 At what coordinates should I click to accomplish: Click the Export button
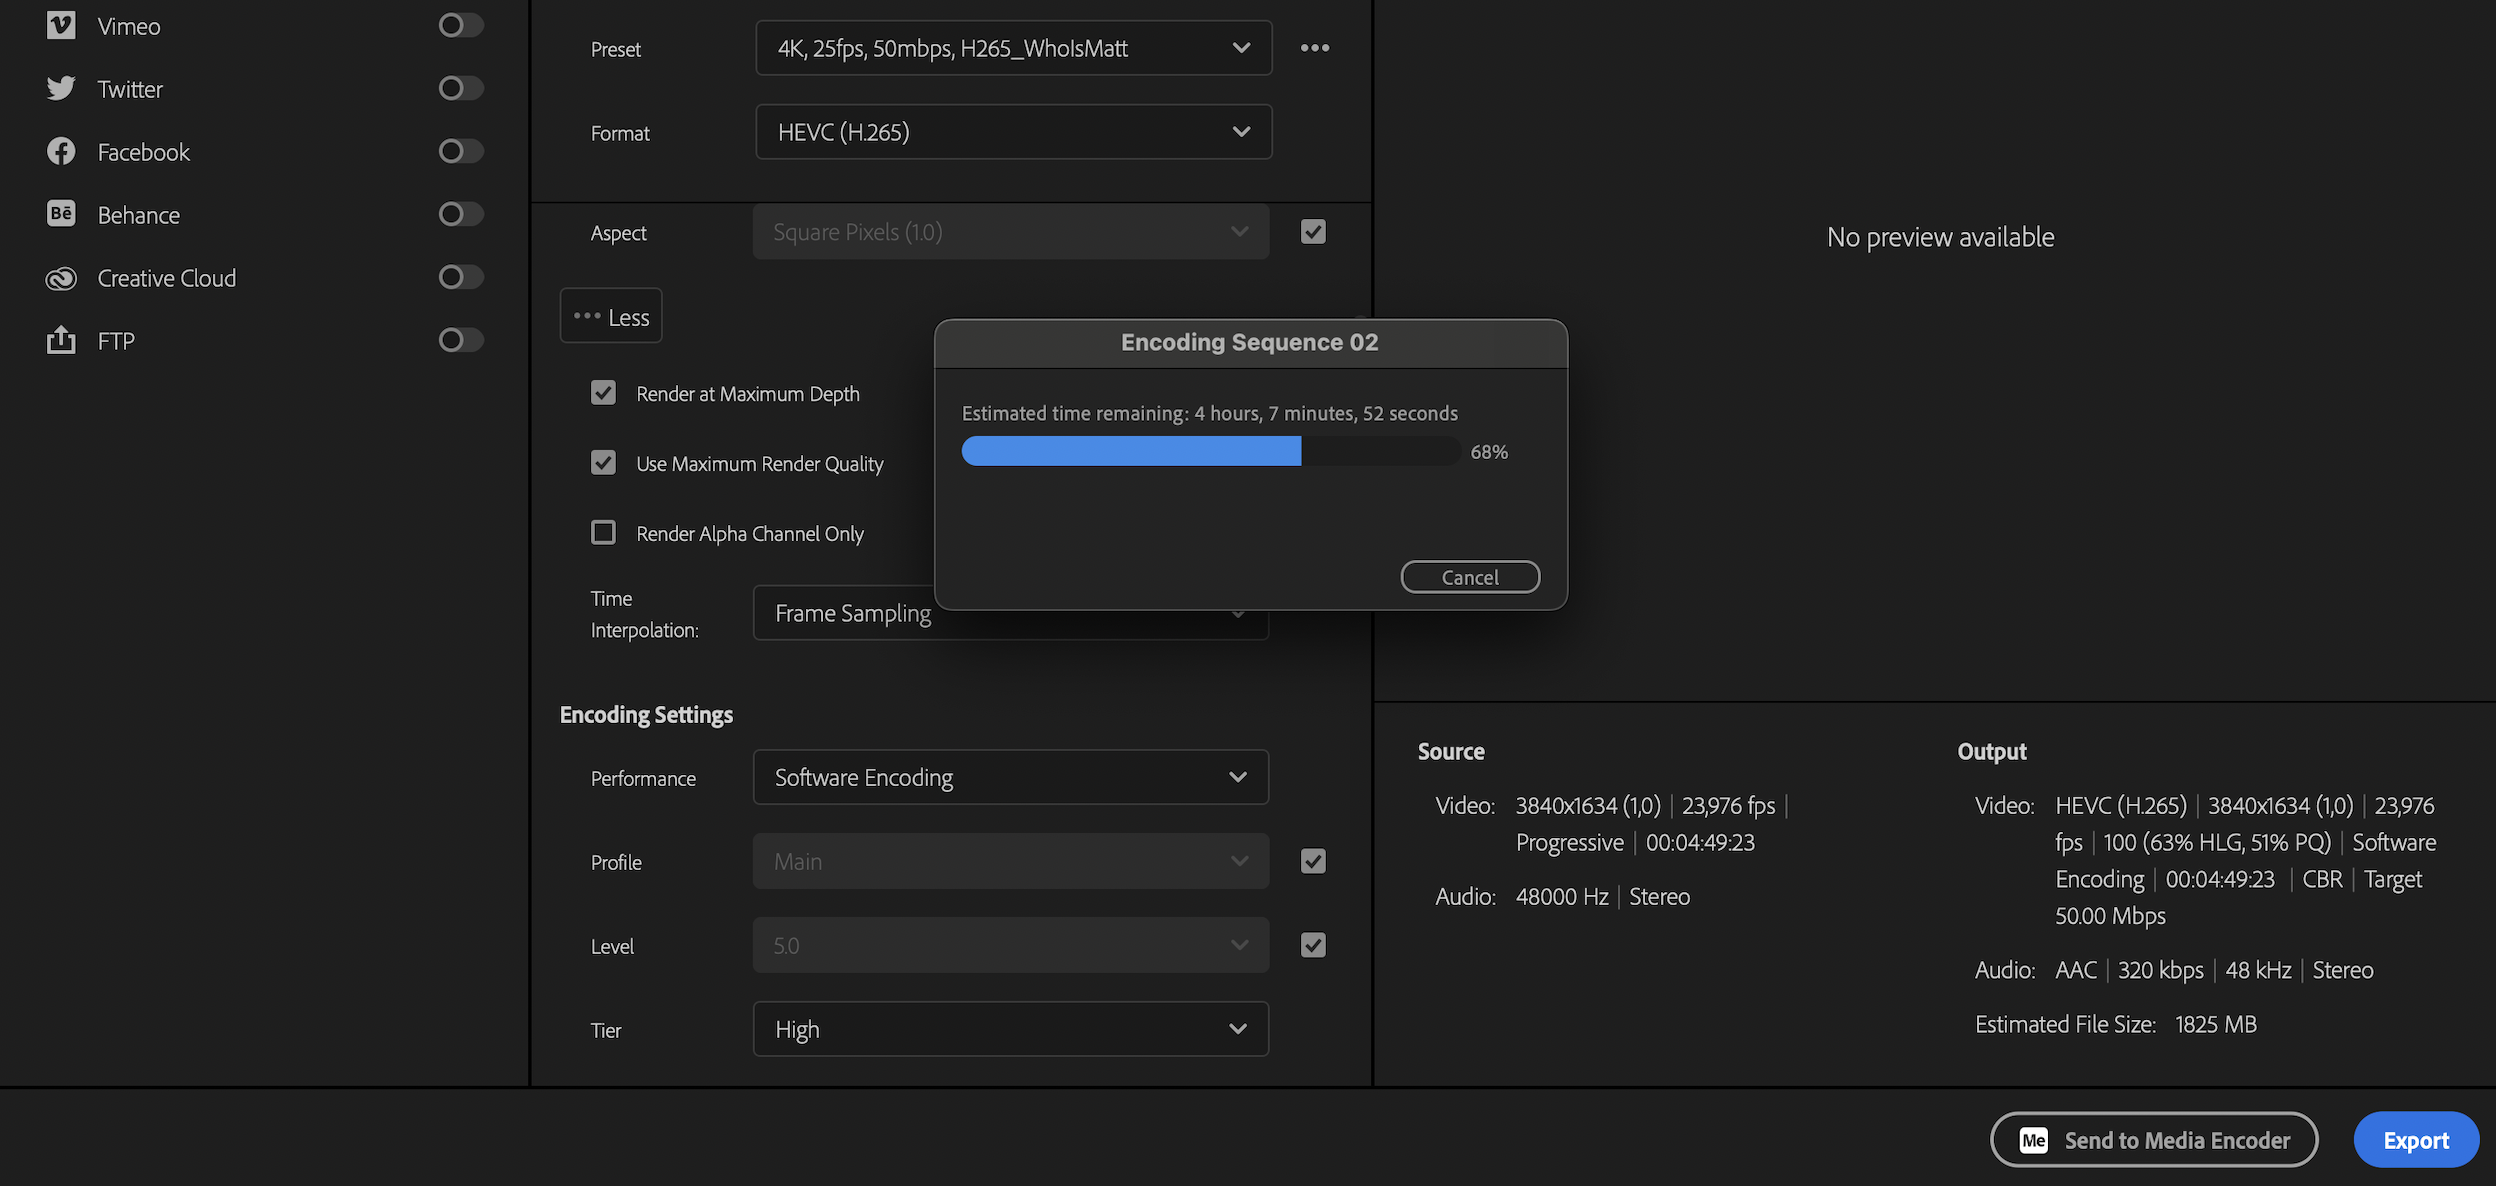click(x=2415, y=1138)
